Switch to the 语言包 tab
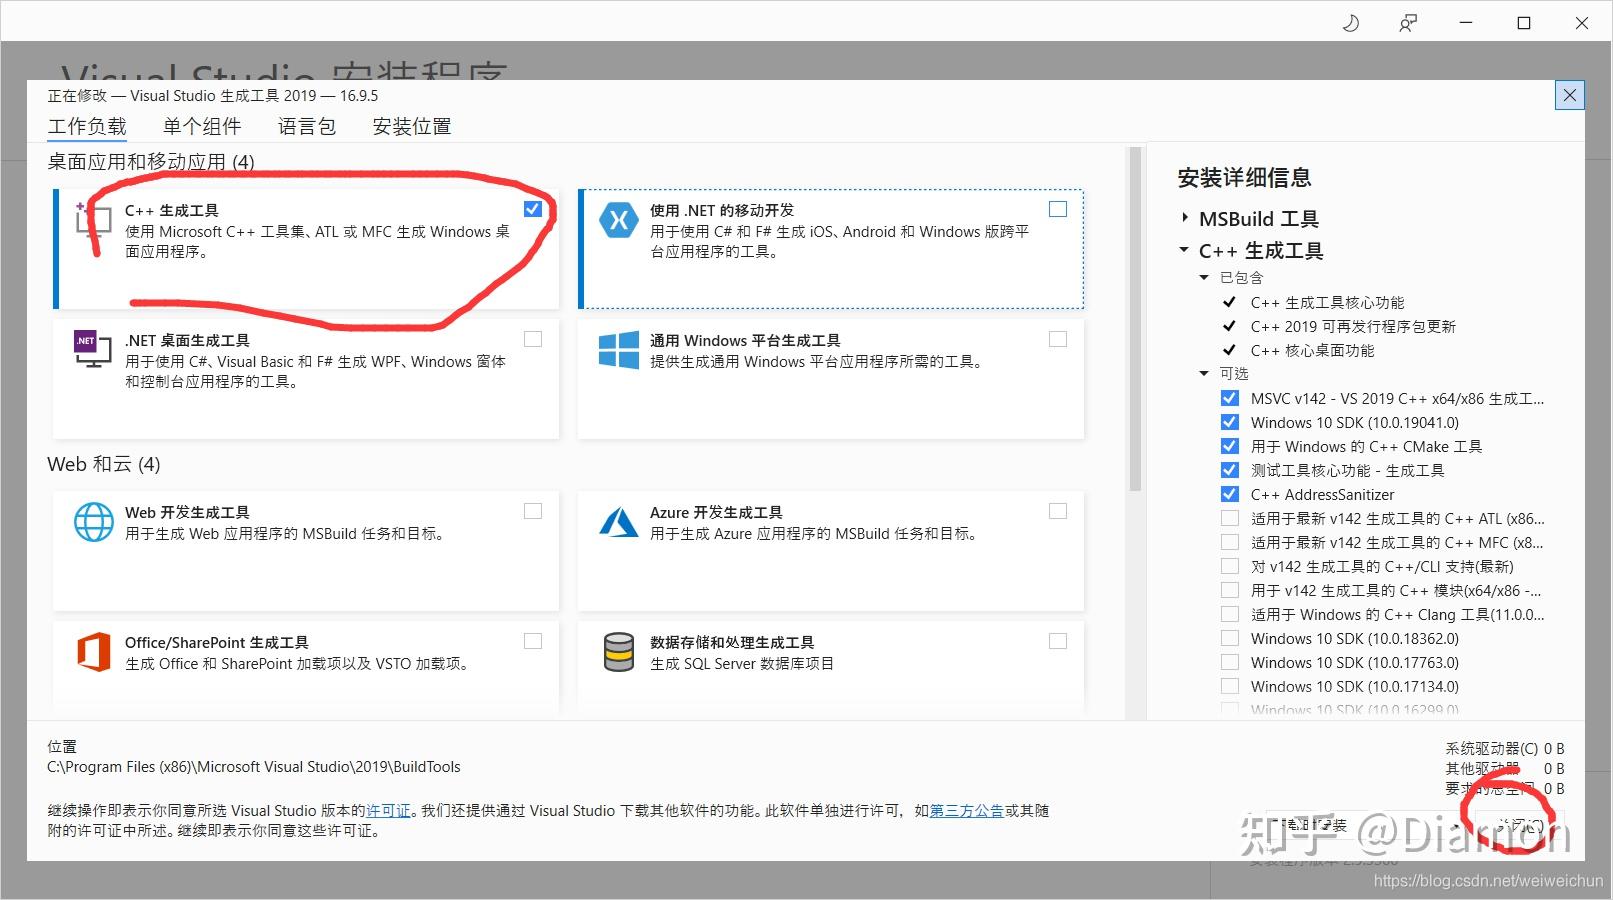 click(x=307, y=127)
